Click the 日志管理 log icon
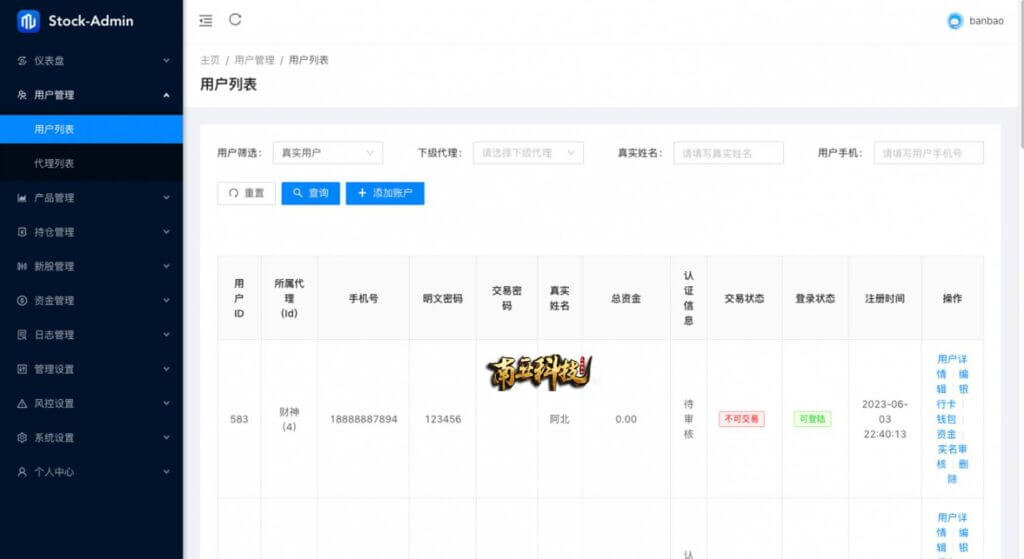 click(22, 335)
